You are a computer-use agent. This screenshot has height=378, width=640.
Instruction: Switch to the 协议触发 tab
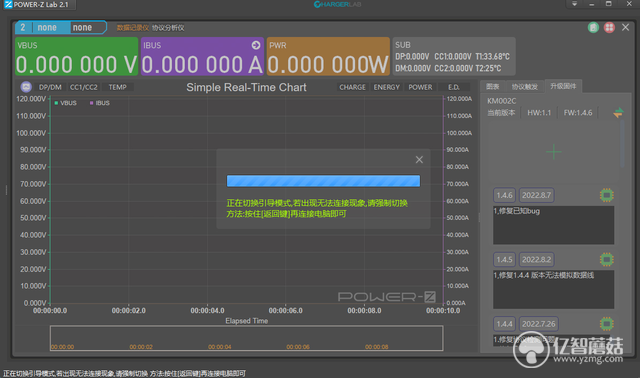click(x=525, y=87)
